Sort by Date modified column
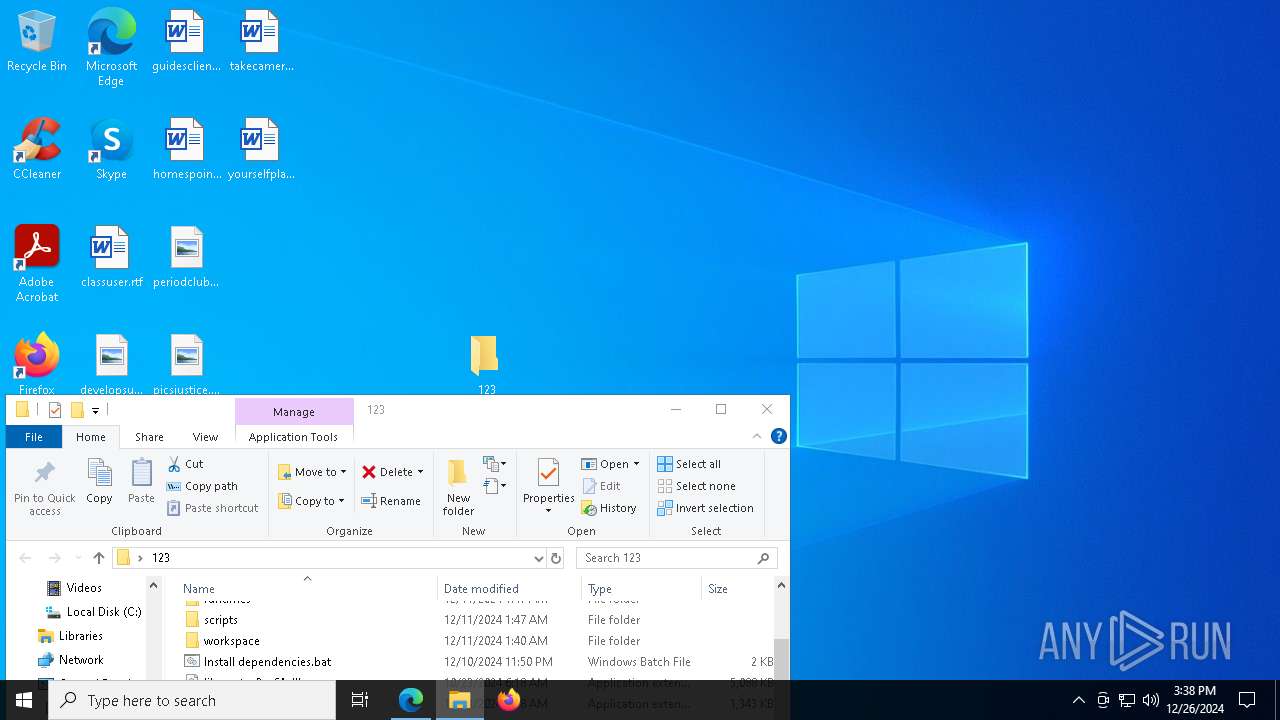Viewport: 1280px width, 720px height. tap(509, 589)
